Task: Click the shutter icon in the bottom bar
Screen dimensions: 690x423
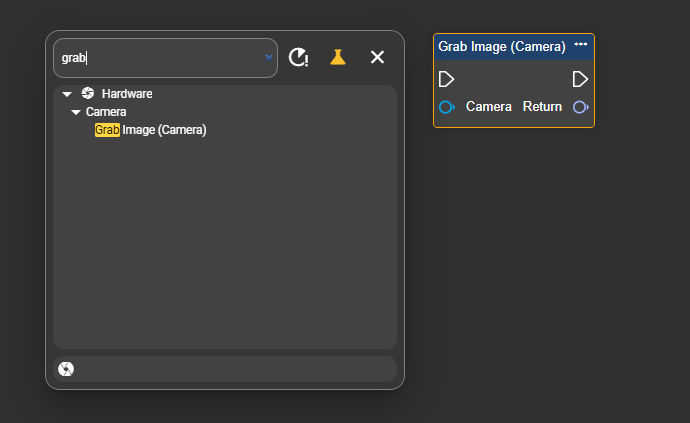Action: click(67, 369)
